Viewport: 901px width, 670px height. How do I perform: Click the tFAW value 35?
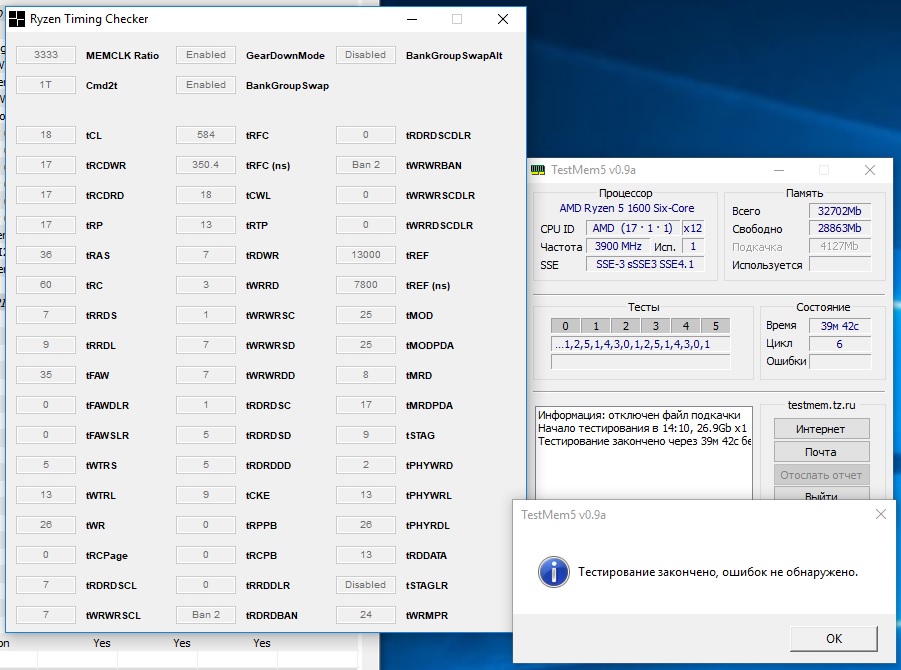coord(46,375)
